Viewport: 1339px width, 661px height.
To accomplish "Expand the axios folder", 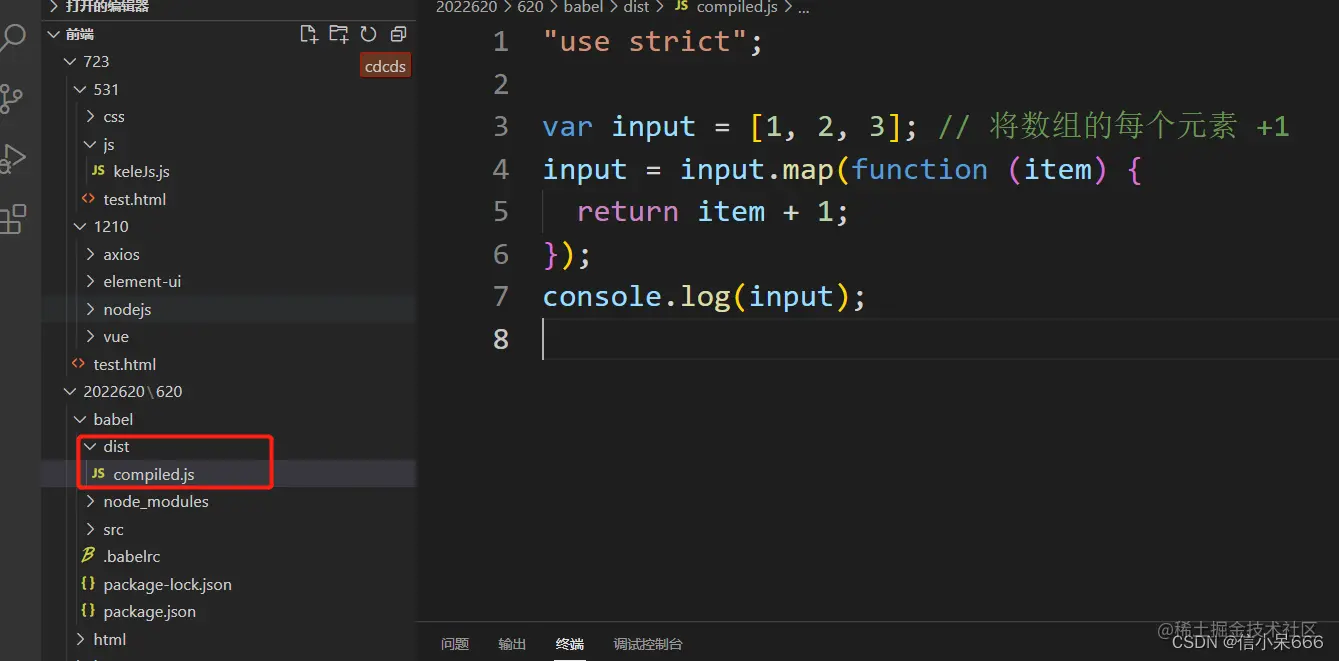I will [x=121, y=254].
